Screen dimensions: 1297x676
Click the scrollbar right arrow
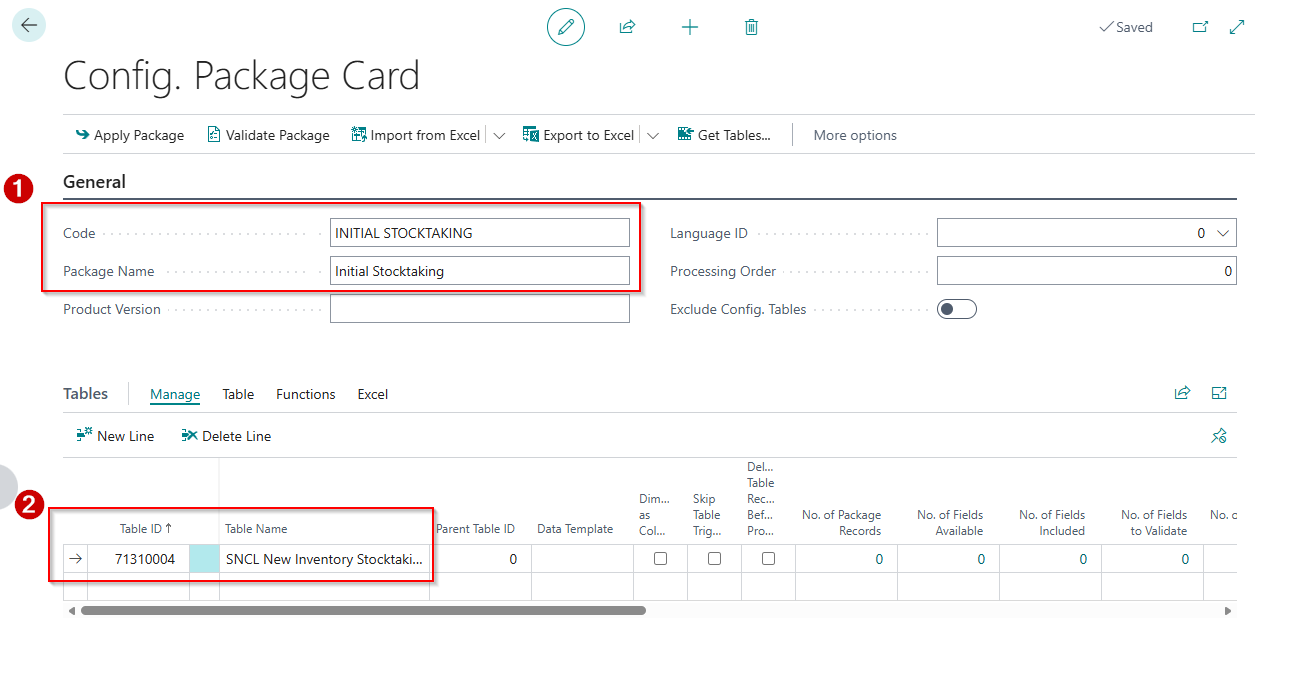coord(1228,610)
